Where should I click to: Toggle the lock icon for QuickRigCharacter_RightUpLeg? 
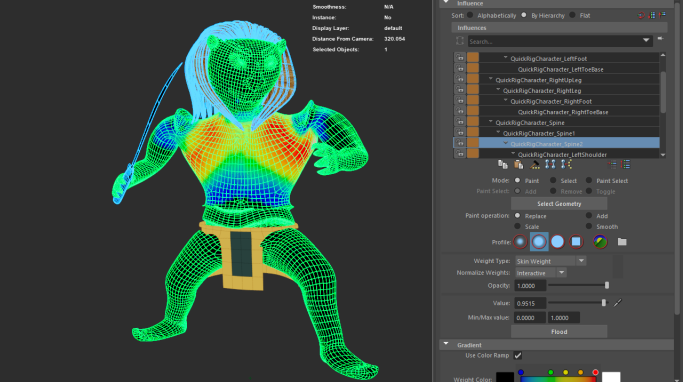click(460, 79)
